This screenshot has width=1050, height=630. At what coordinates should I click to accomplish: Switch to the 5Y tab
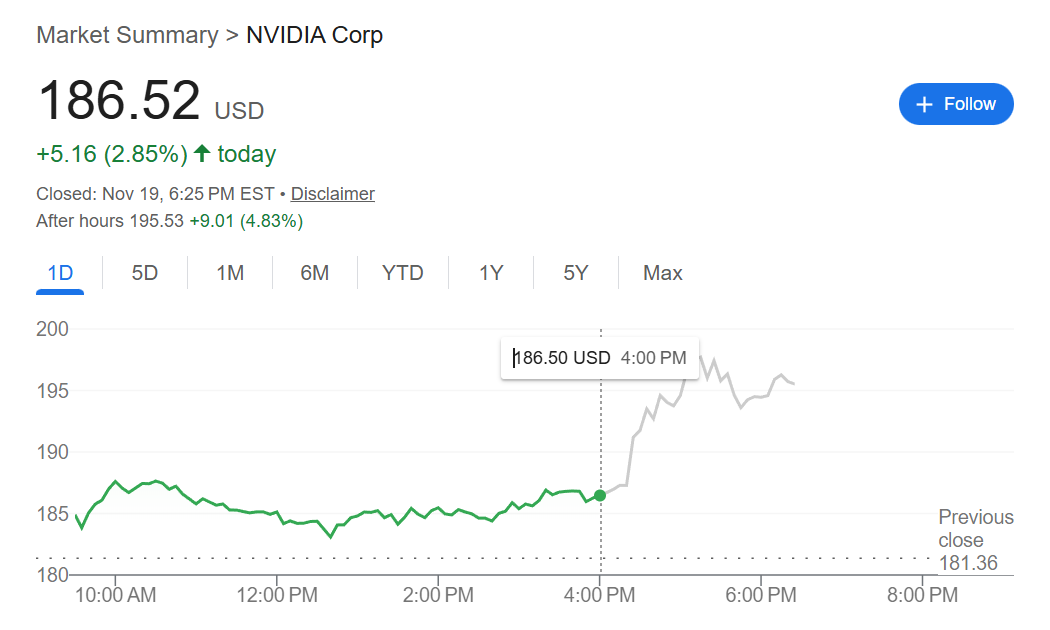(x=576, y=273)
